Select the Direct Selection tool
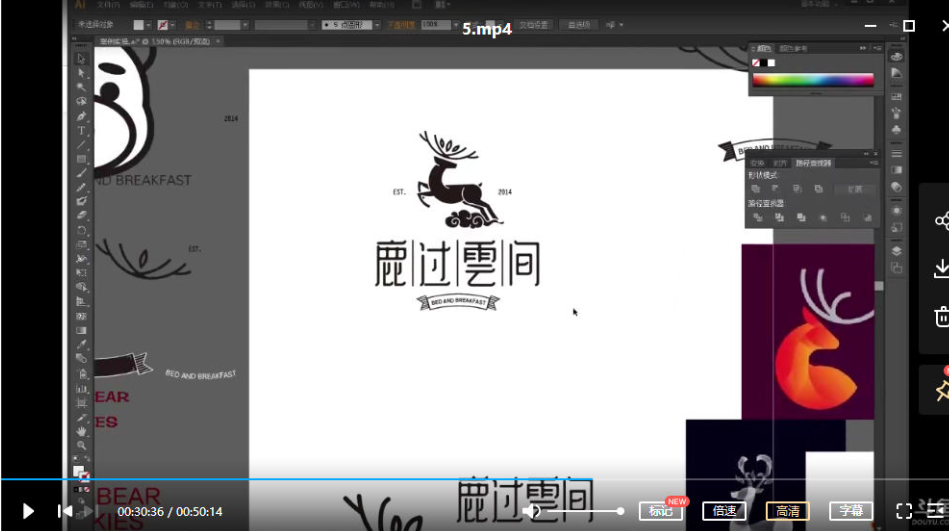This screenshot has width=949, height=531. tap(81, 73)
